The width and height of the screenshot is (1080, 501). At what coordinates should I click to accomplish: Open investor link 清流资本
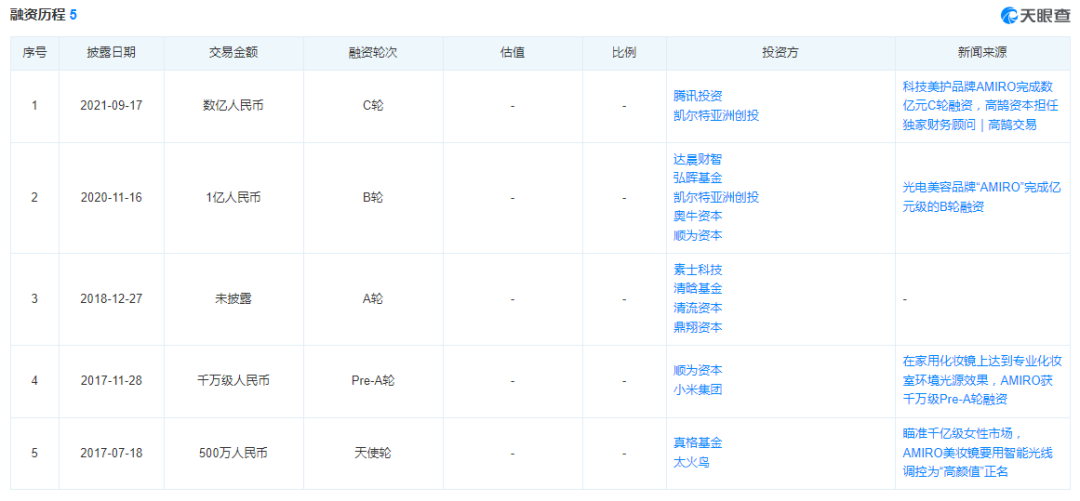coord(697,308)
